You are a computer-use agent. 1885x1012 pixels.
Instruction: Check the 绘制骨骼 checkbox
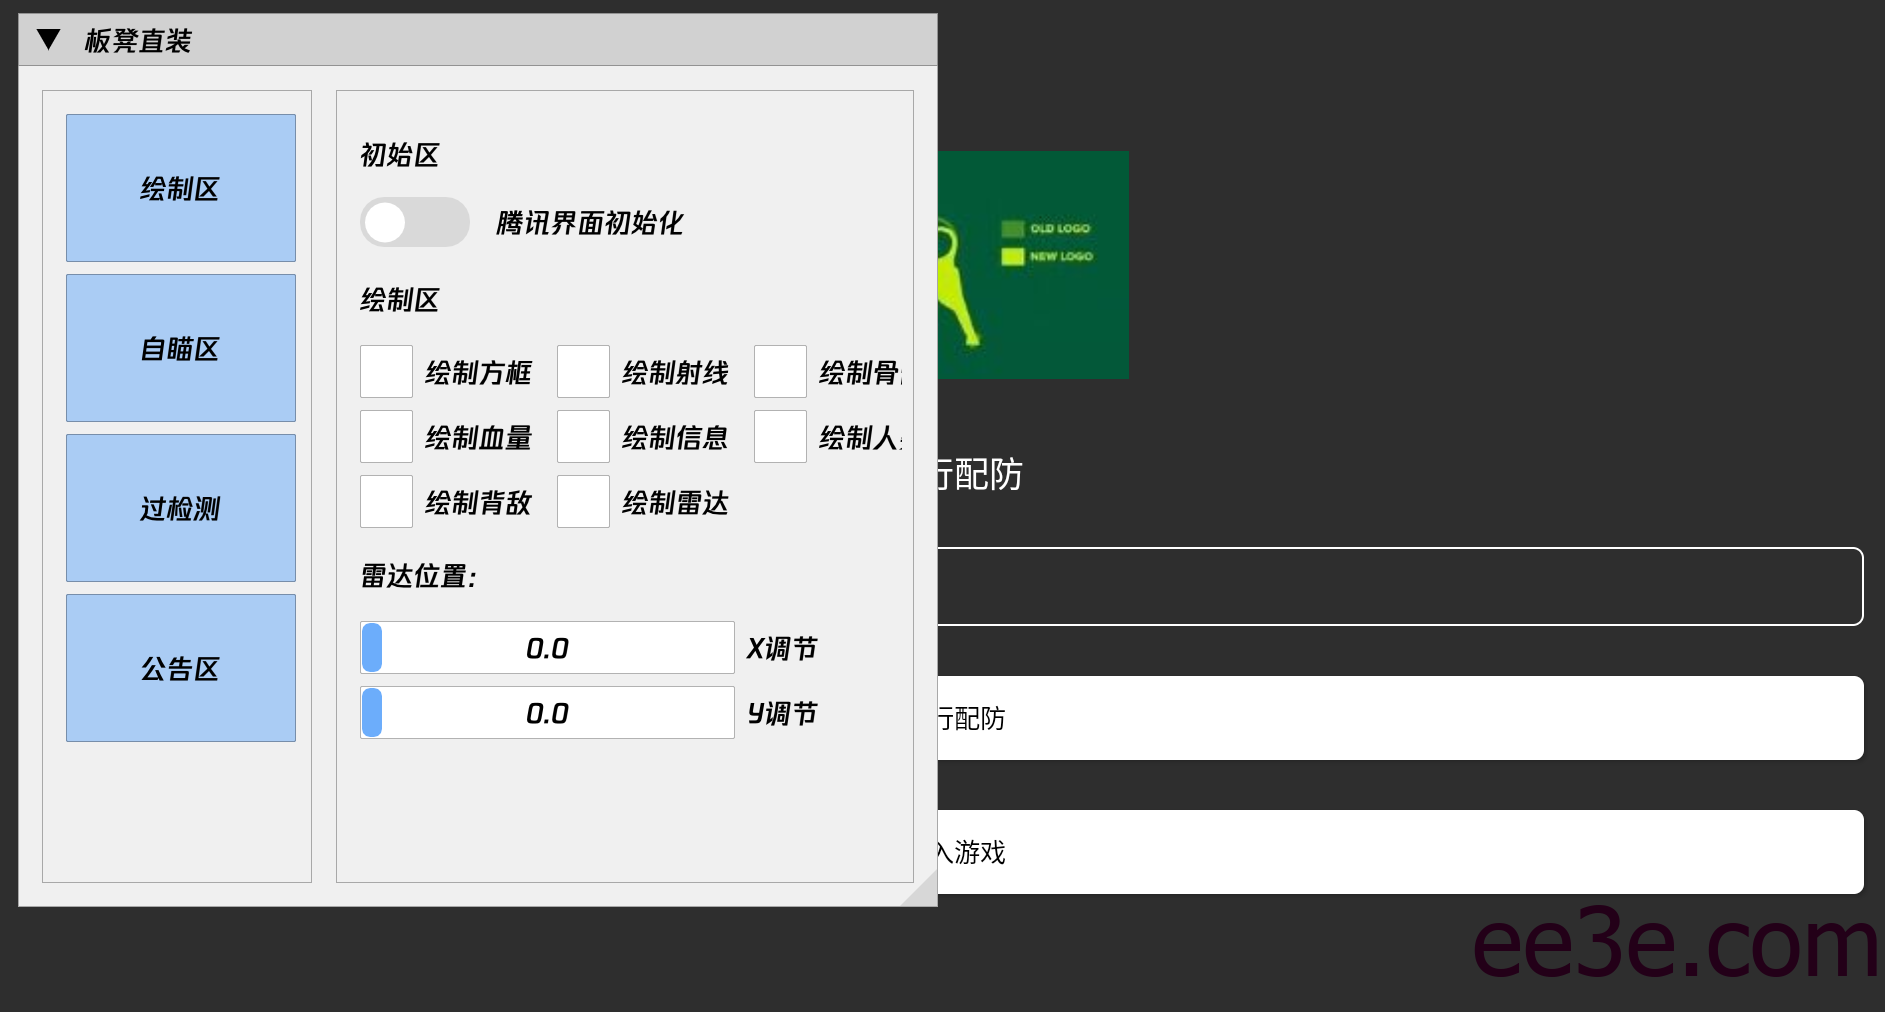(780, 371)
